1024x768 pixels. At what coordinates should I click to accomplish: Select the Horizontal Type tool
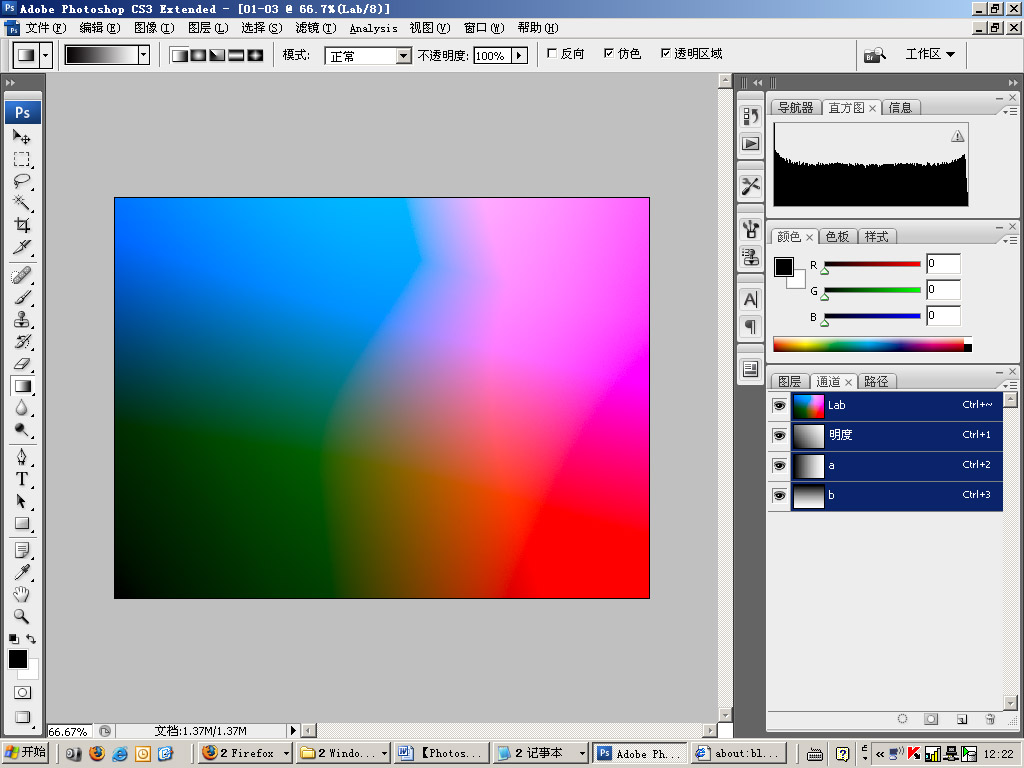tap(22, 479)
